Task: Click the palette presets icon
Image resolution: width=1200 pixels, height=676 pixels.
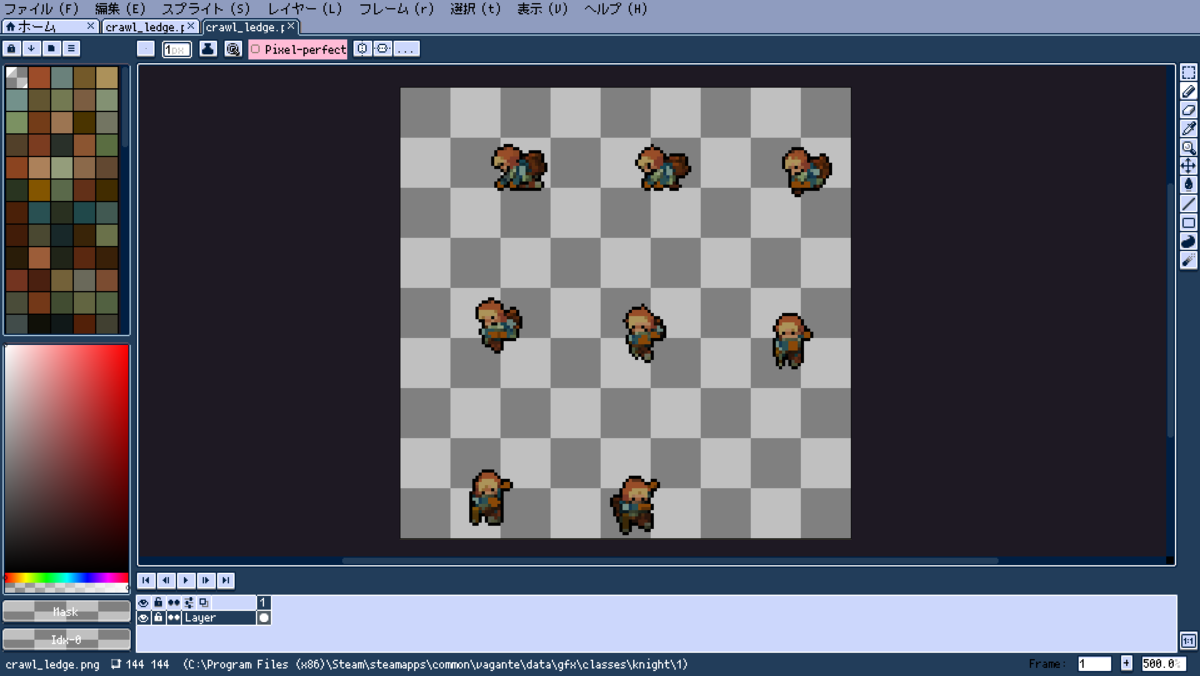Action: point(51,48)
